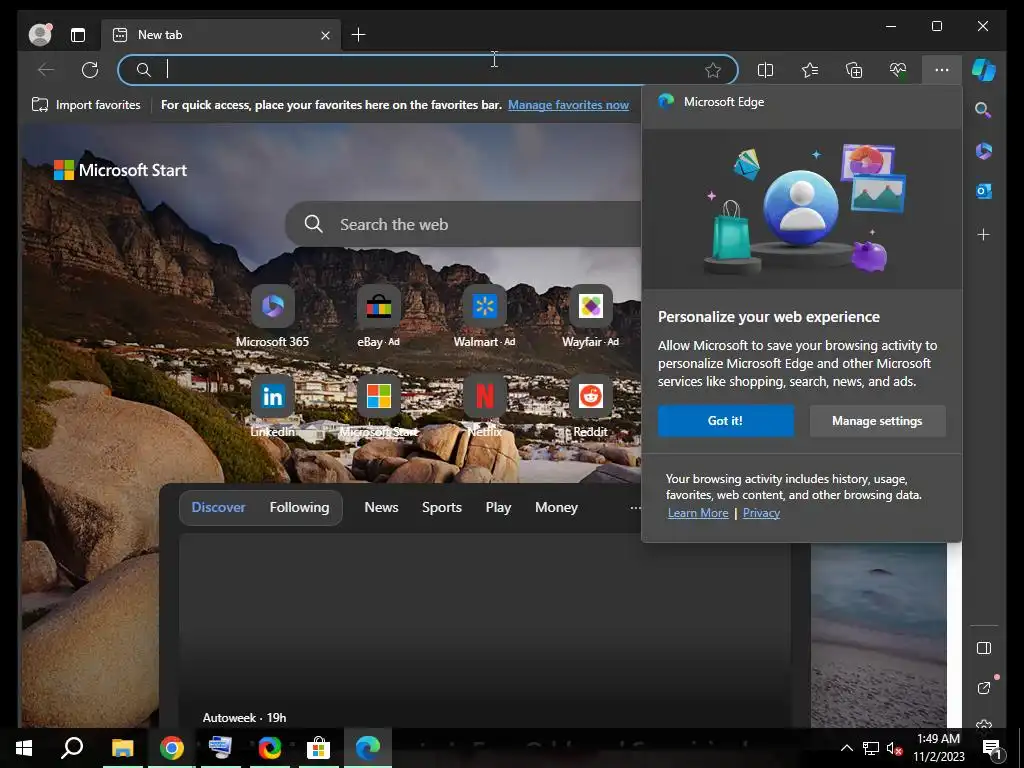Click Import favorites
The width and height of the screenshot is (1024, 768).
tap(86, 104)
